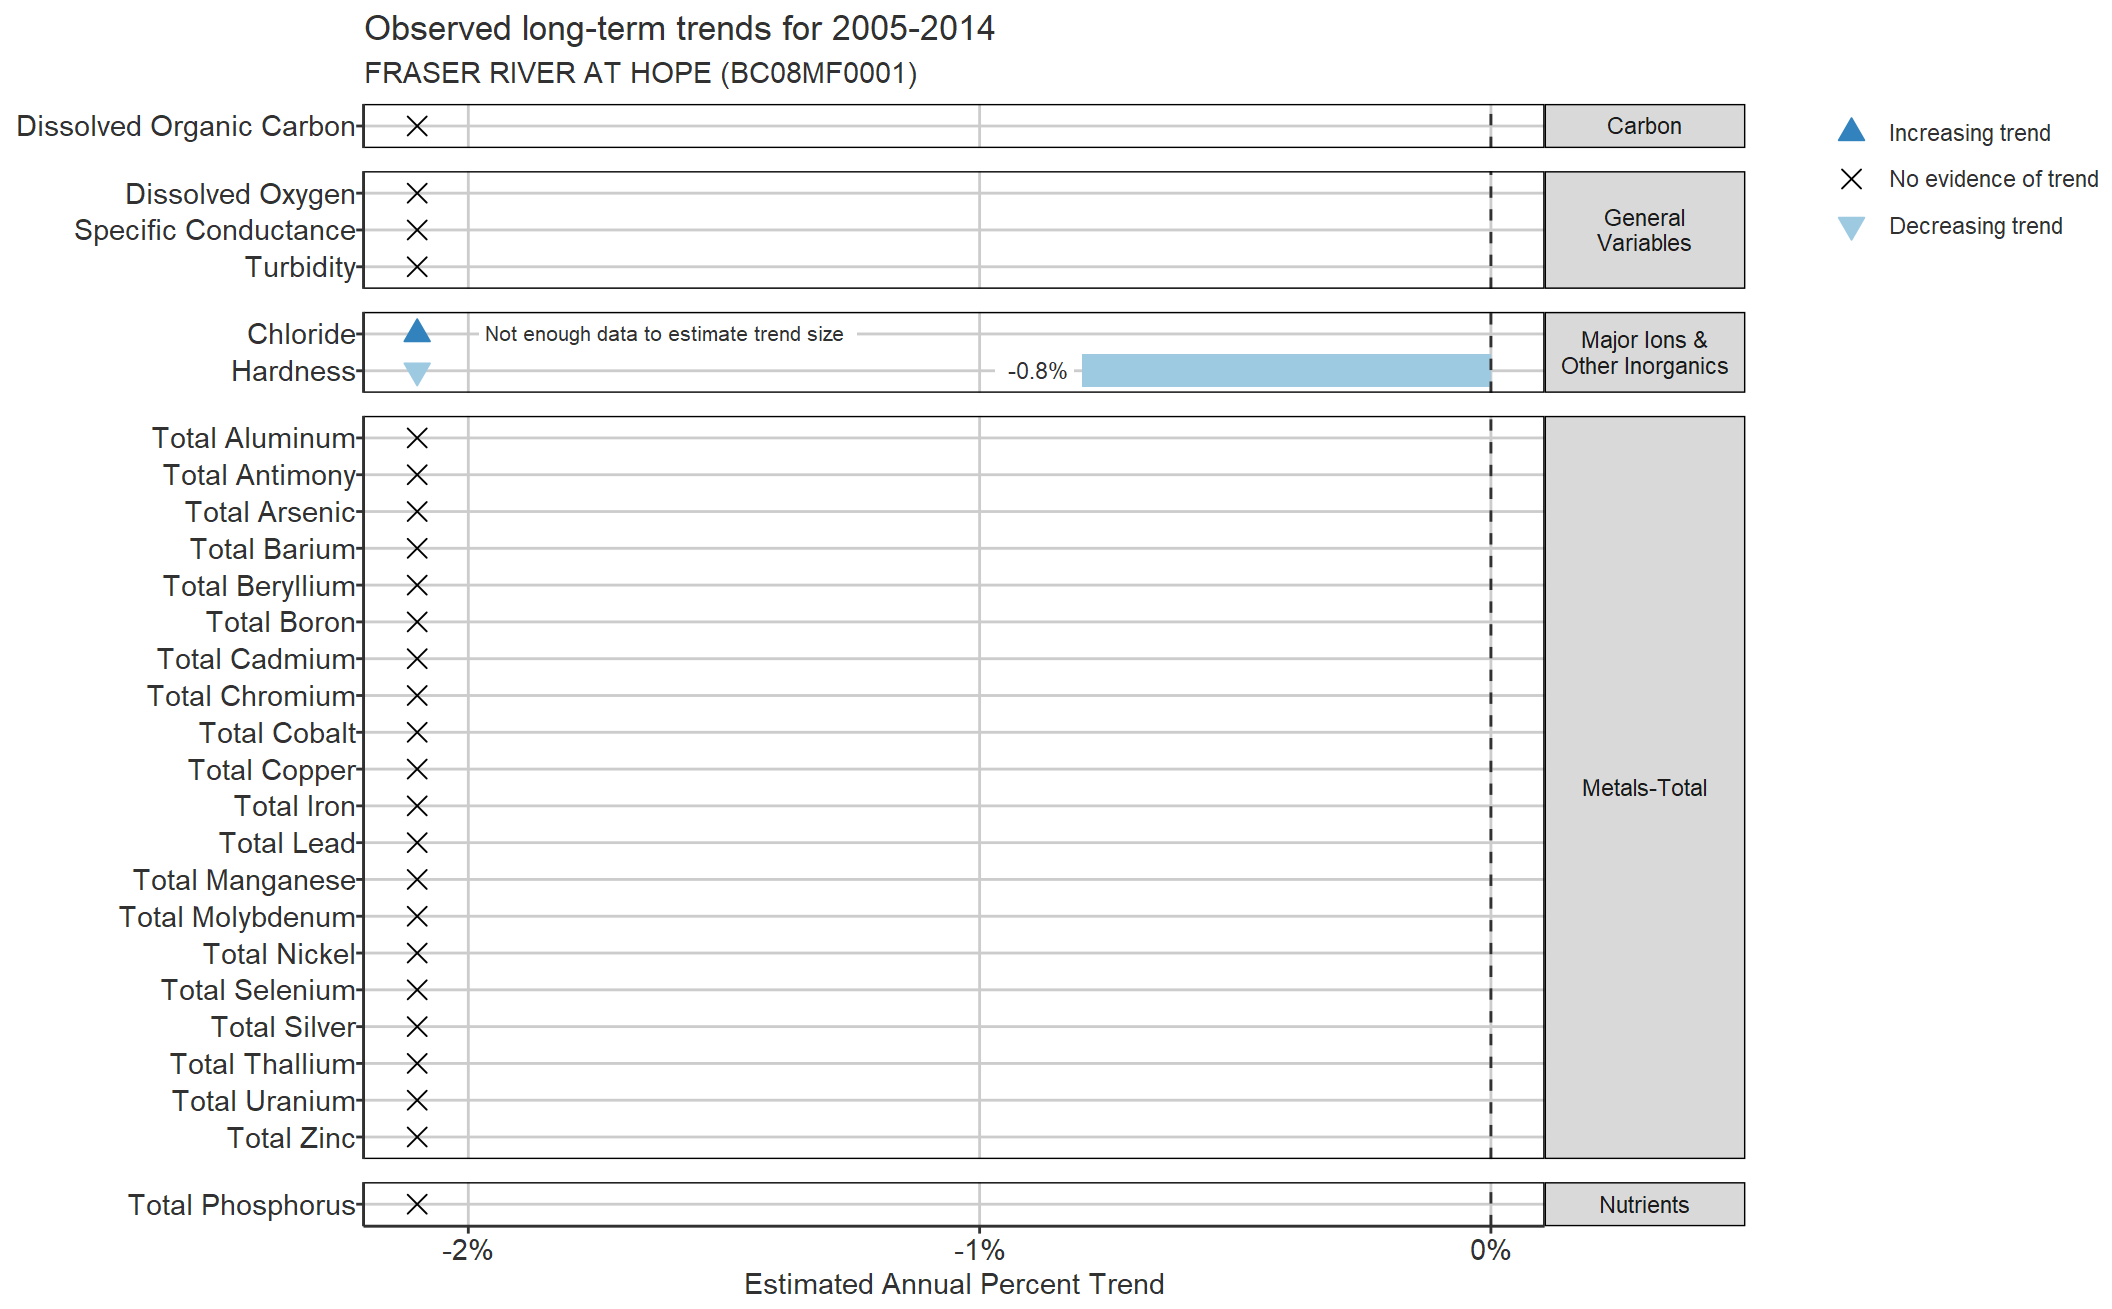Click the 'Total Aluminum' row label
The image size is (2112, 1309).
pos(254,438)
